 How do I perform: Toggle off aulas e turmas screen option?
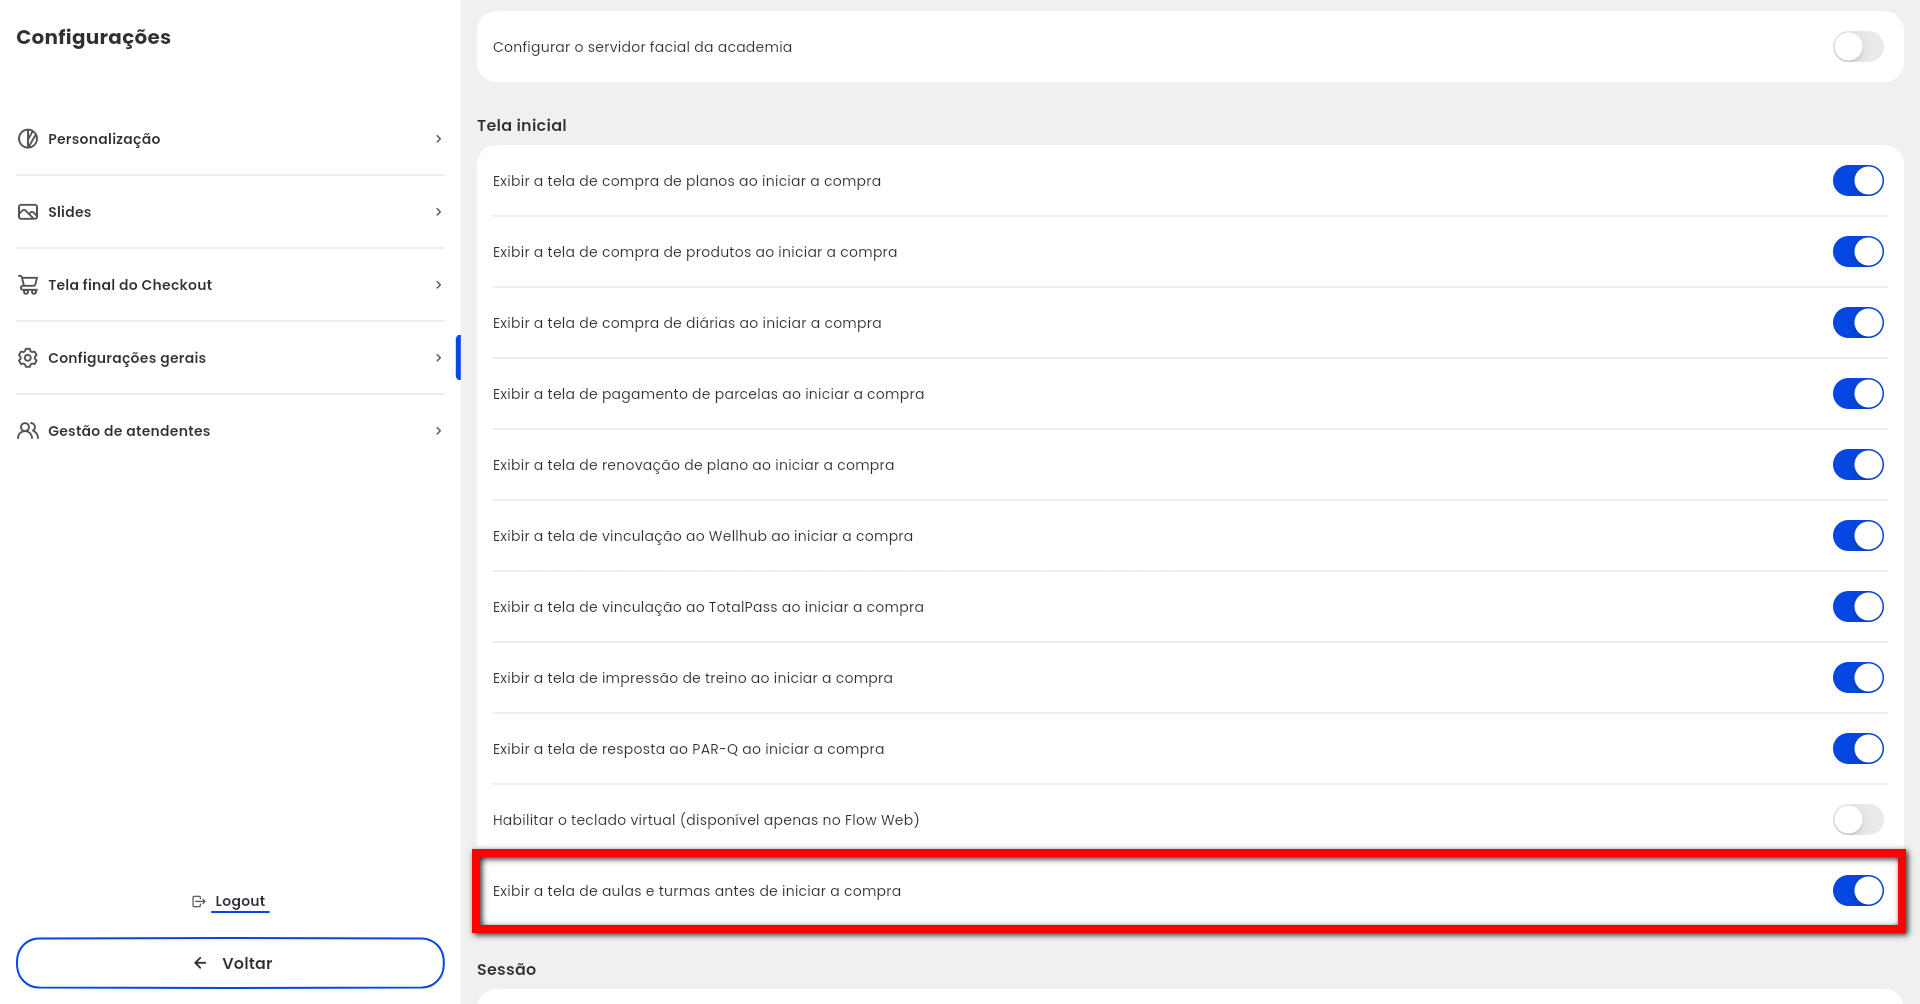[x=1857, y=891]
